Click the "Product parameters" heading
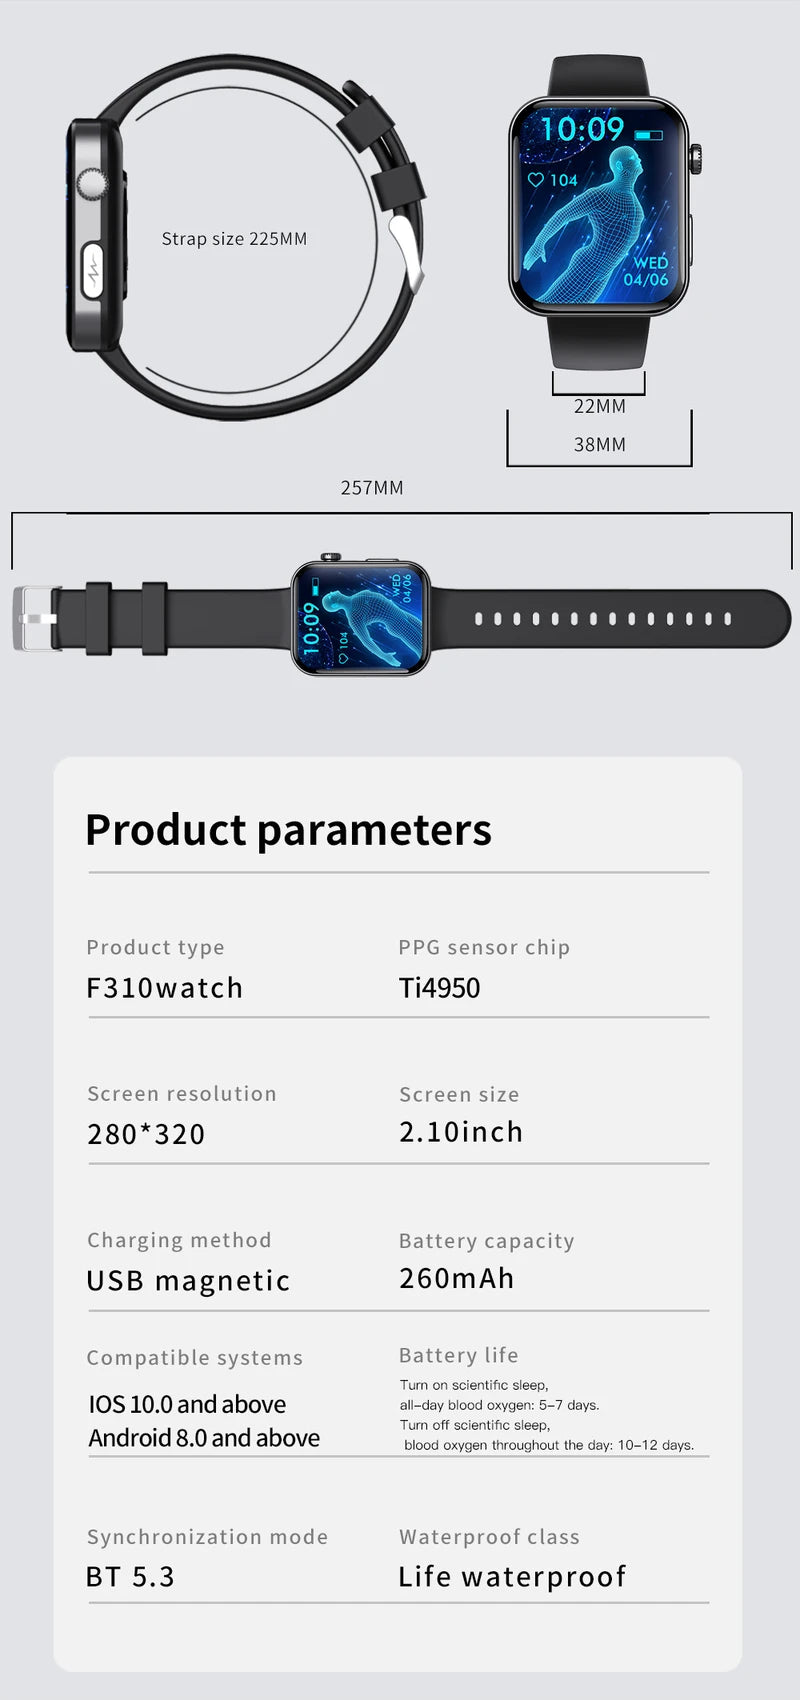Viewport: 800px width, 1700px height. [288, 830]
